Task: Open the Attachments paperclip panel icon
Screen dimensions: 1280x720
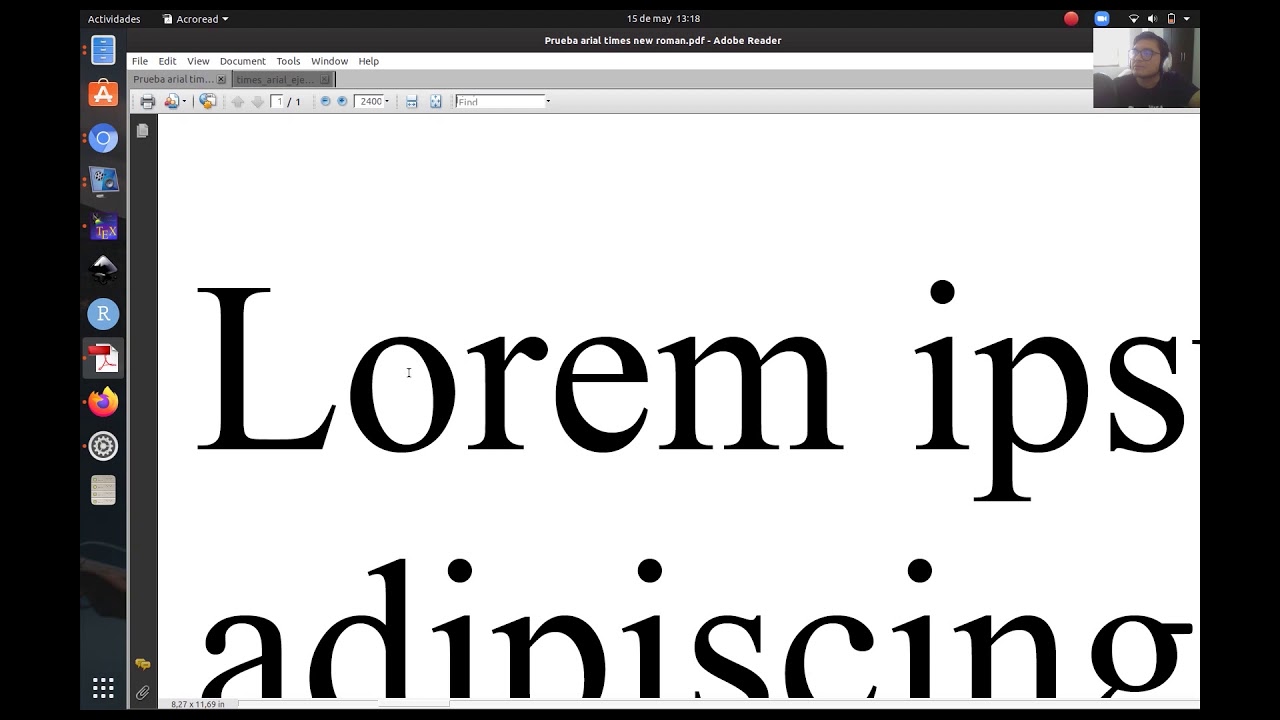Action: (x=142, y=692)
